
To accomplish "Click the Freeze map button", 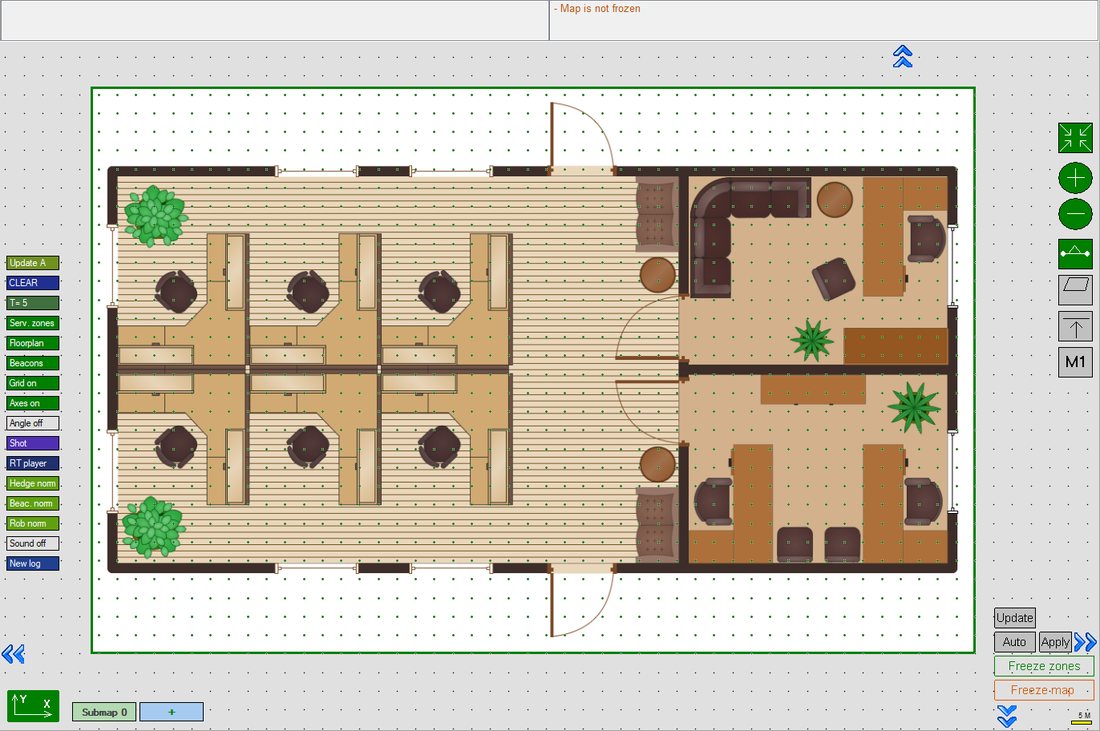I will coord(1043,690).
